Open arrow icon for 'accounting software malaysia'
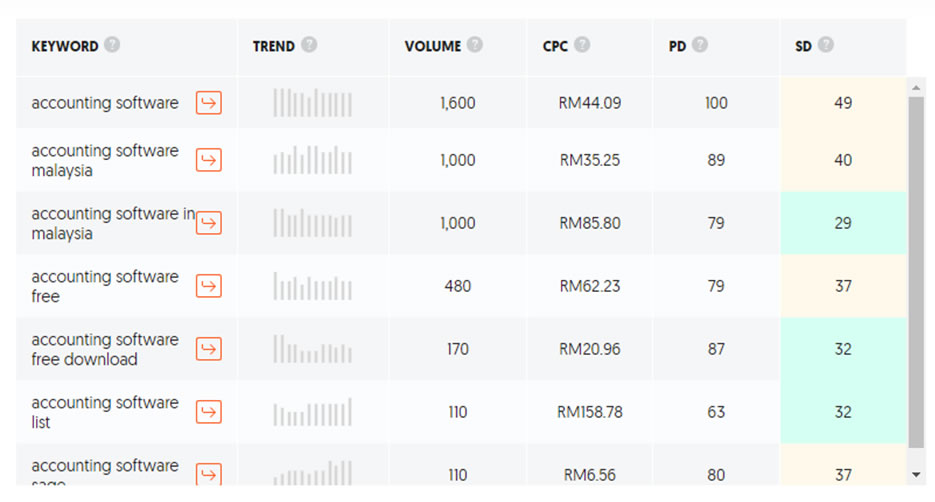 [208, 160]
